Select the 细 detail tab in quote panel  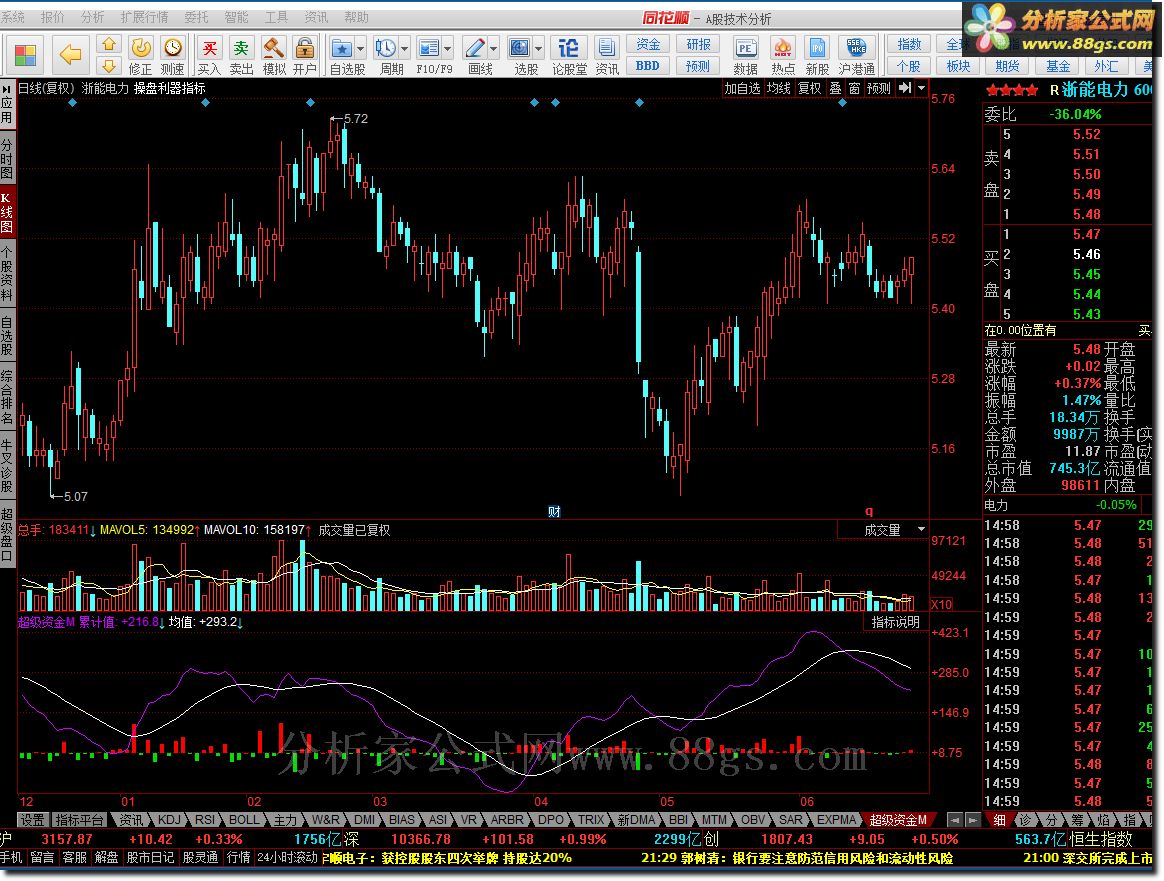click(x=998, y=819)
